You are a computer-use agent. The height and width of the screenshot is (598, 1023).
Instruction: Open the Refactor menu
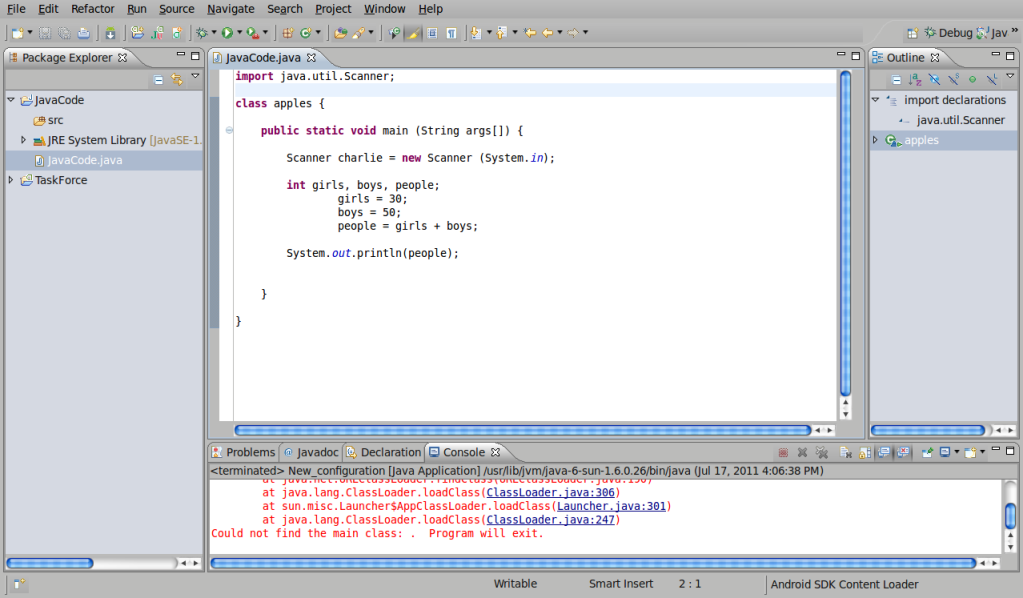click(93, 9)
